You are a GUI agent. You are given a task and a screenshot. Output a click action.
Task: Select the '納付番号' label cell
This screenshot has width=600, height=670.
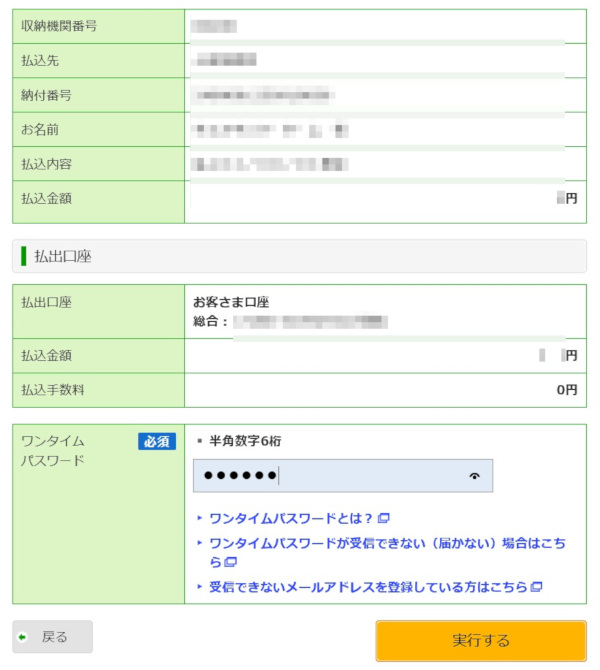(99, 95)
